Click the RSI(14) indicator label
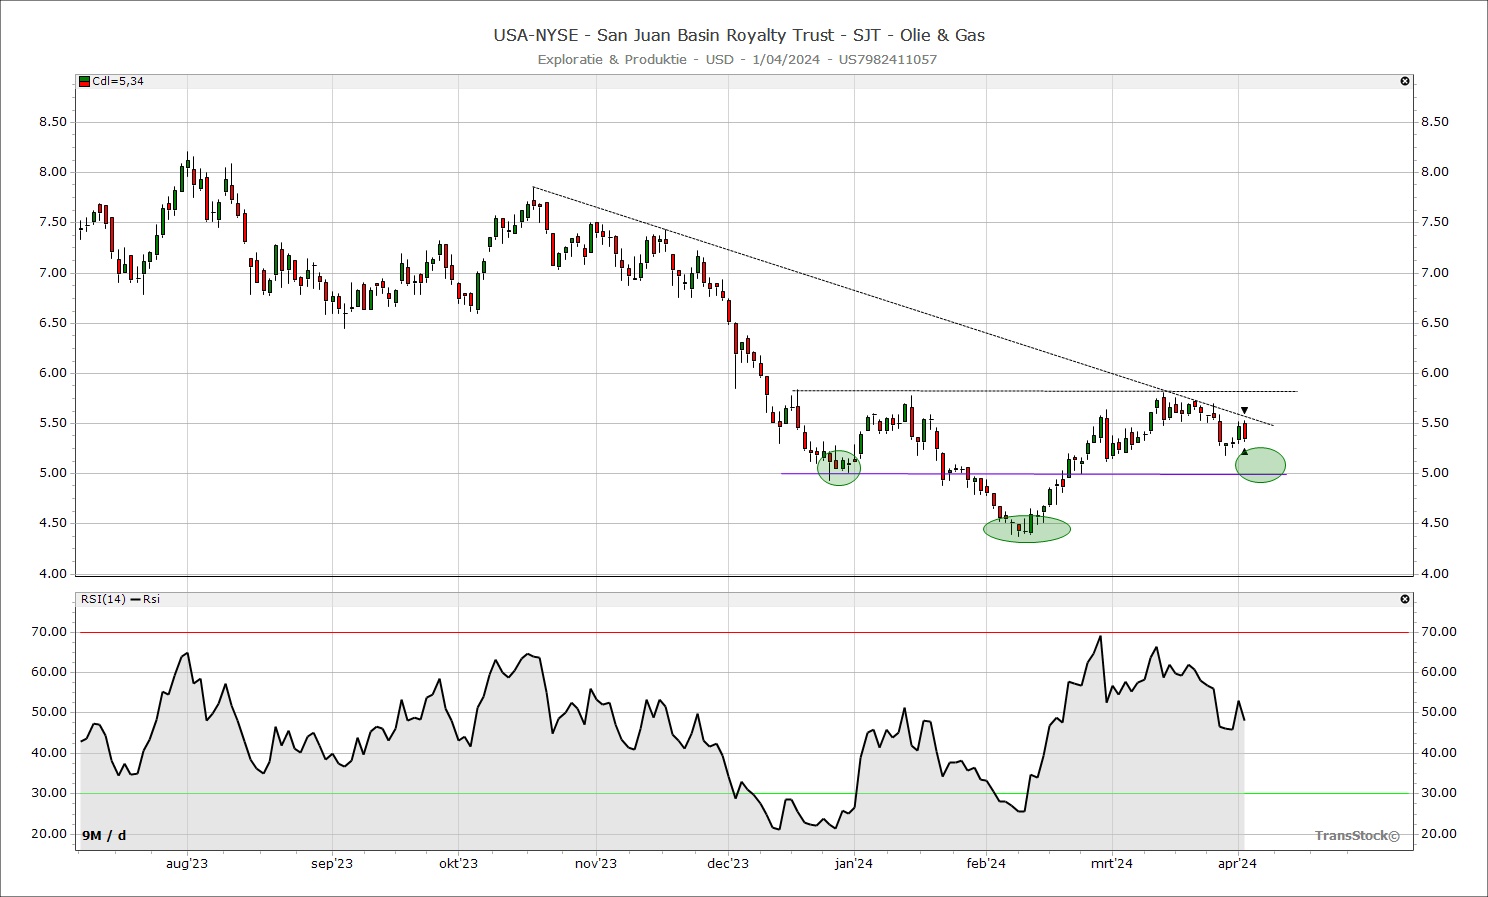 point(103,599)
